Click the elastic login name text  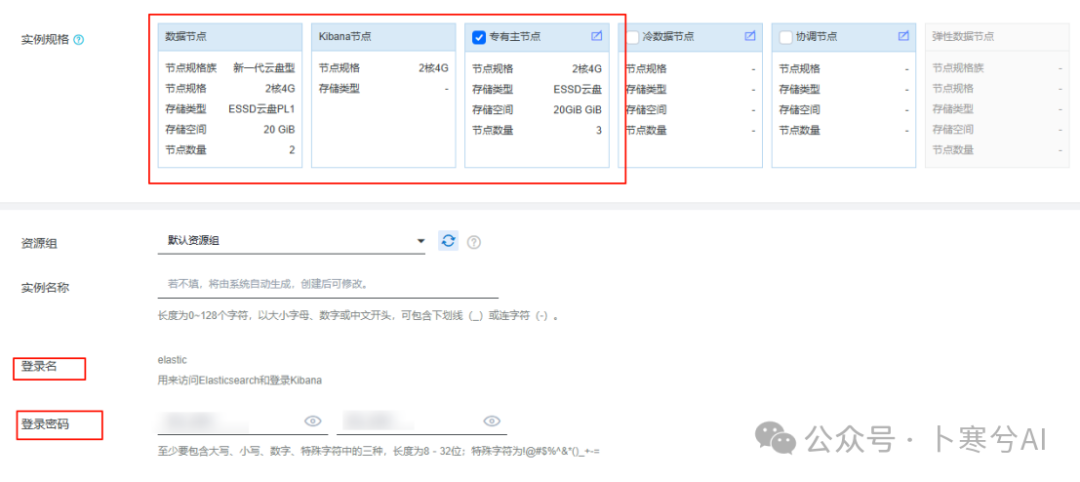[172, 359]
